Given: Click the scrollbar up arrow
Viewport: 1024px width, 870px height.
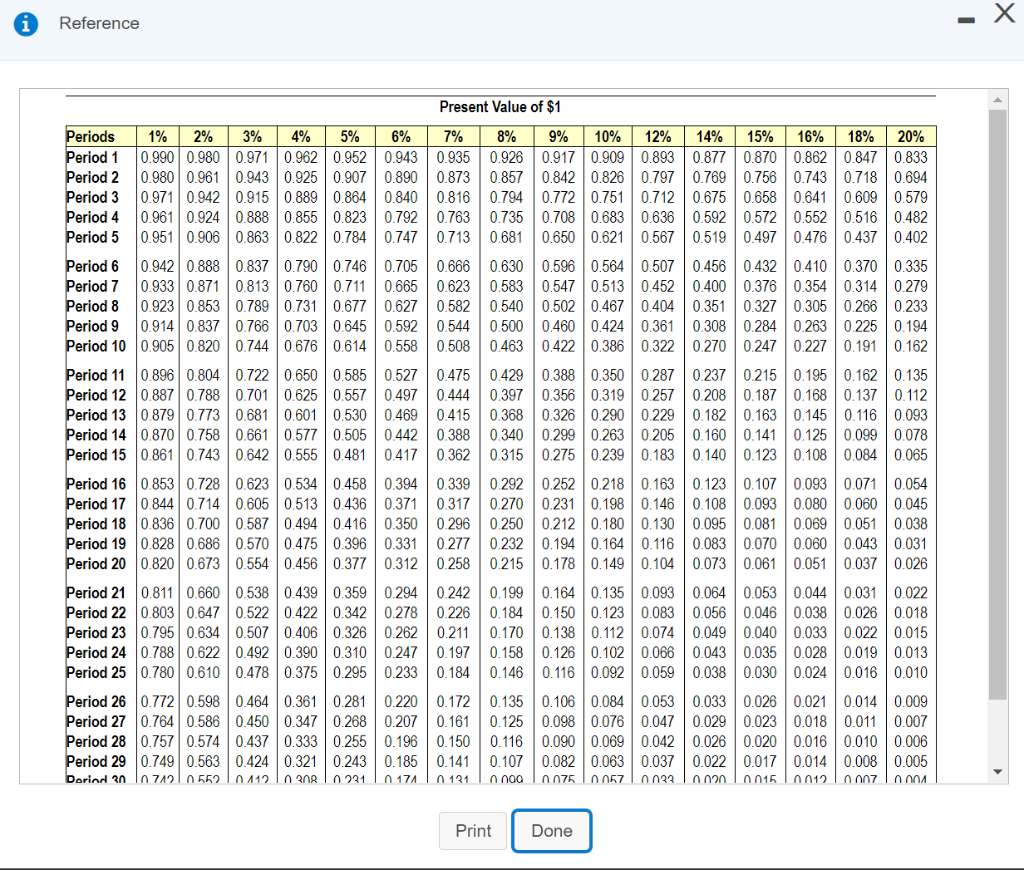Looking at the screenshot, I should [x=997, y=100].
